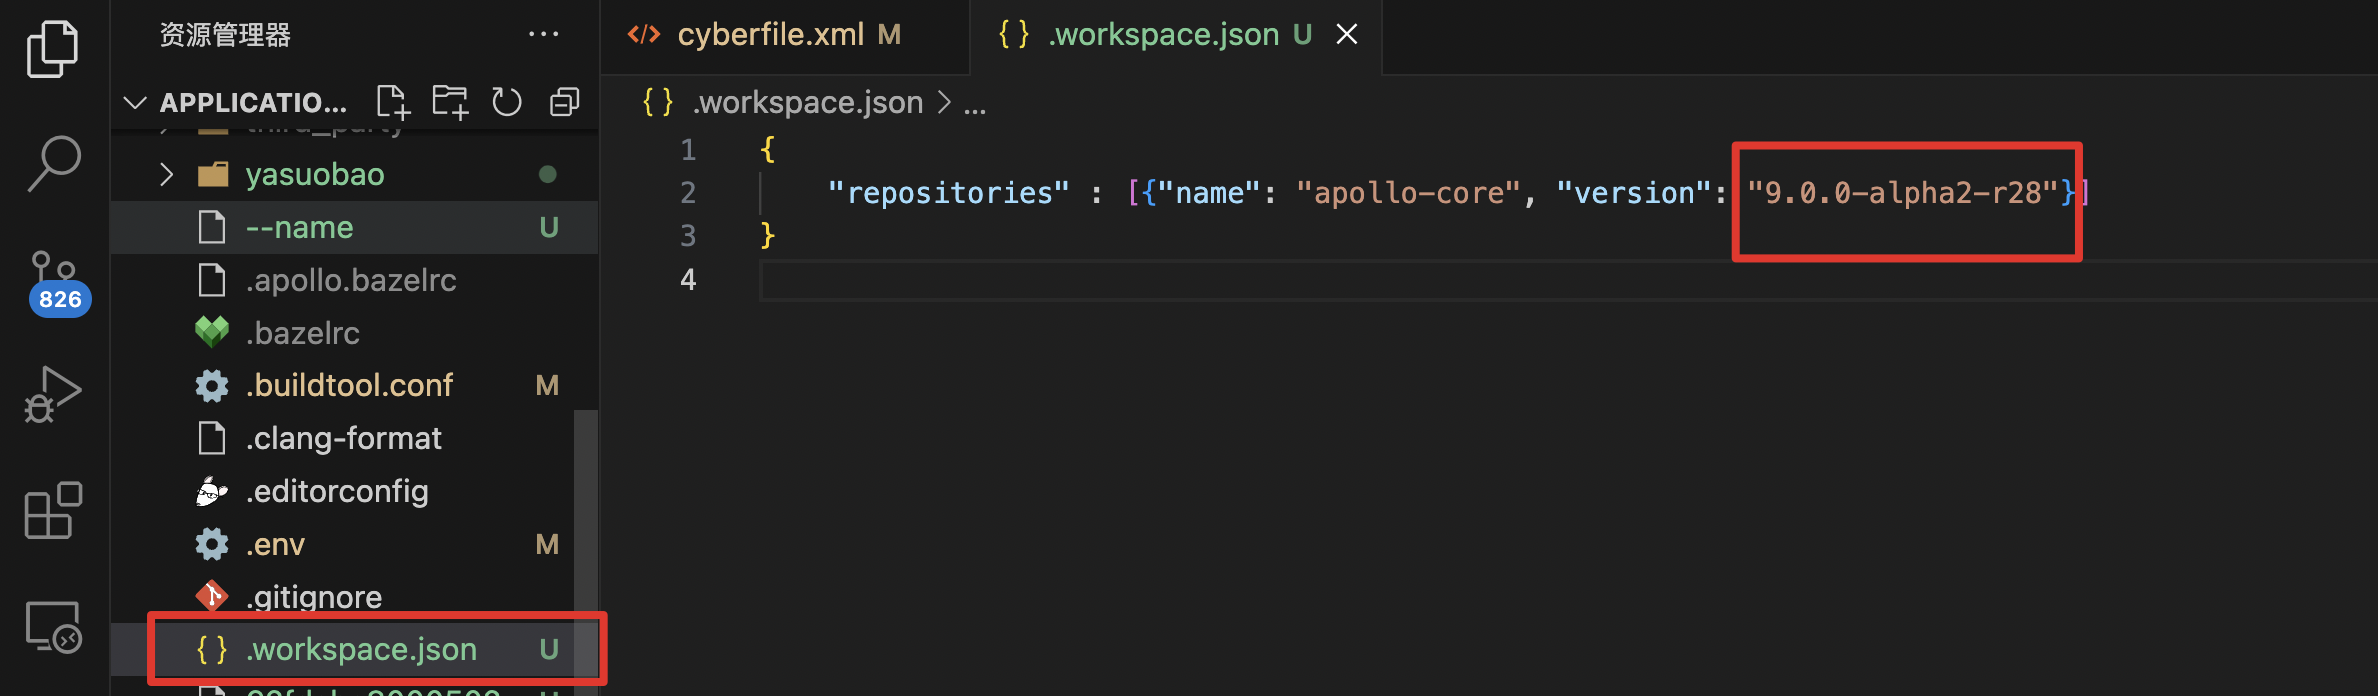Click the explorer vertical scrollbar
Screen dimensions: 2378x696
click(586, 500)
